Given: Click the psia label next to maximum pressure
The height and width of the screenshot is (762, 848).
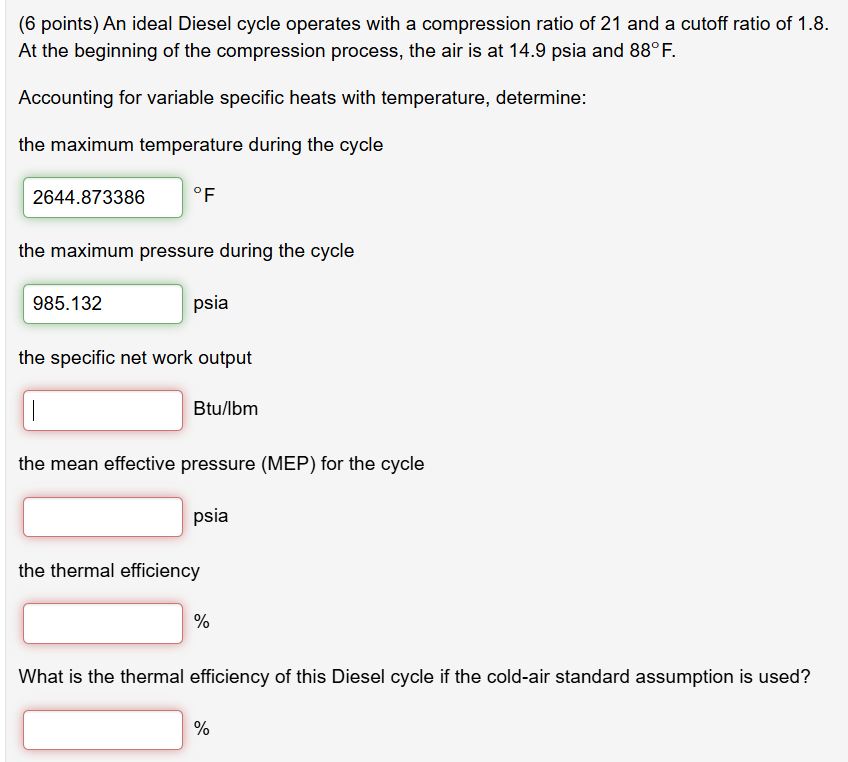Looking at the screenshot, I should [212, 303].
